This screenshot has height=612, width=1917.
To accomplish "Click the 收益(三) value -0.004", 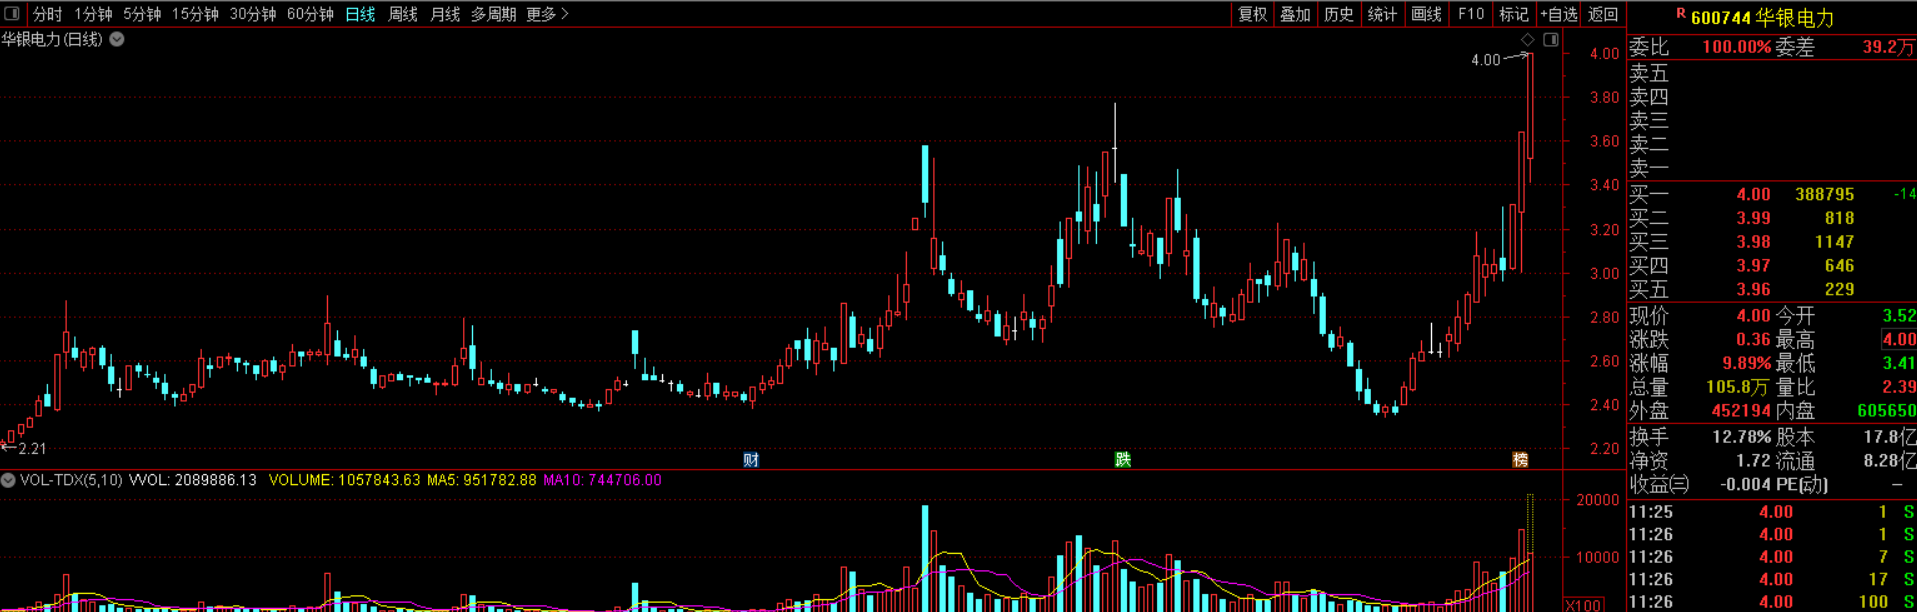I will pyautogui.click(x=1746, y=485).
